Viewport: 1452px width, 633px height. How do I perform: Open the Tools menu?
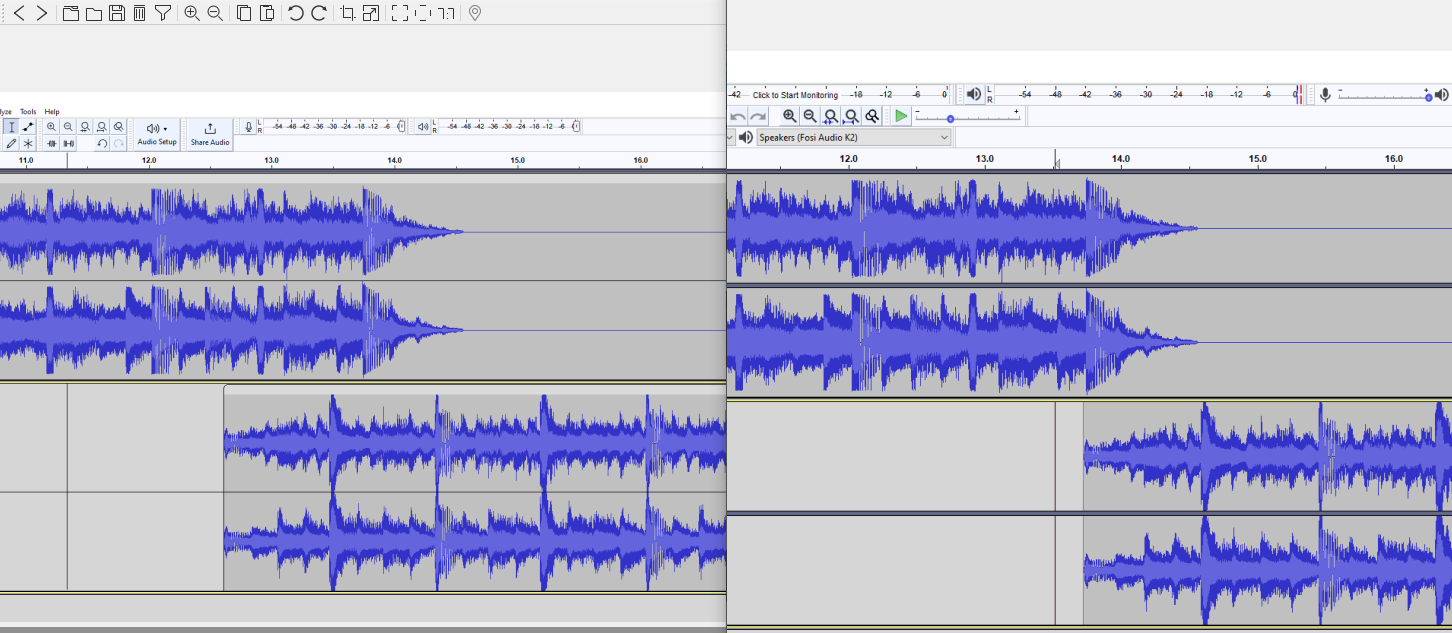coord(28,112)
